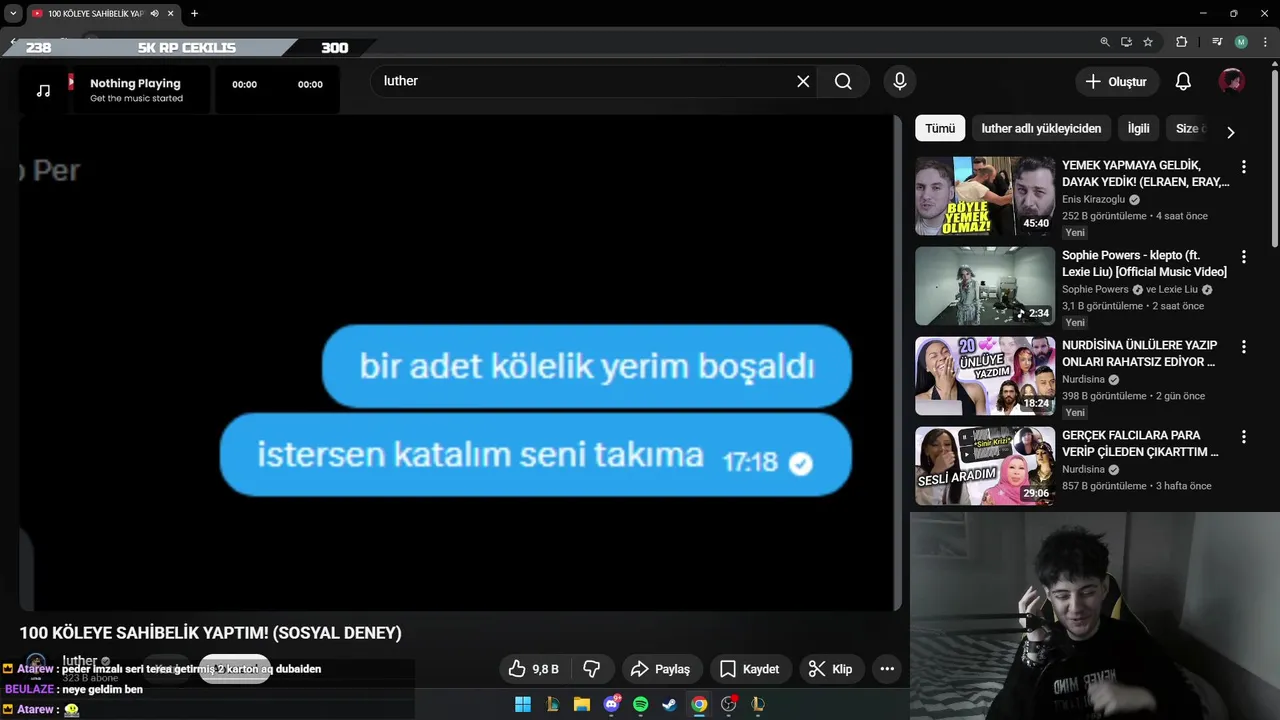The image size is (1280, 720).
Task: Open Chrome profile M avatar
Action: click(x=1241, y=42)
